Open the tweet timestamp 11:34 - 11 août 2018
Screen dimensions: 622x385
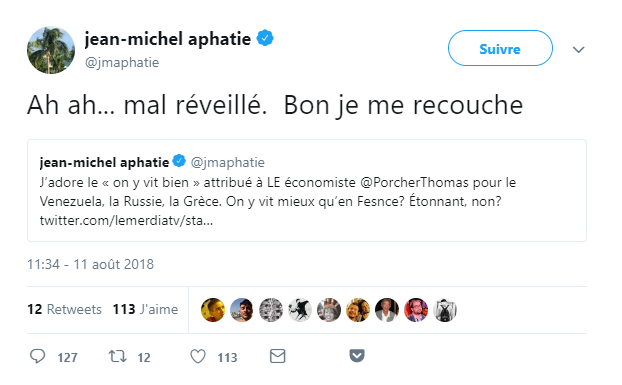coord(90,264)
